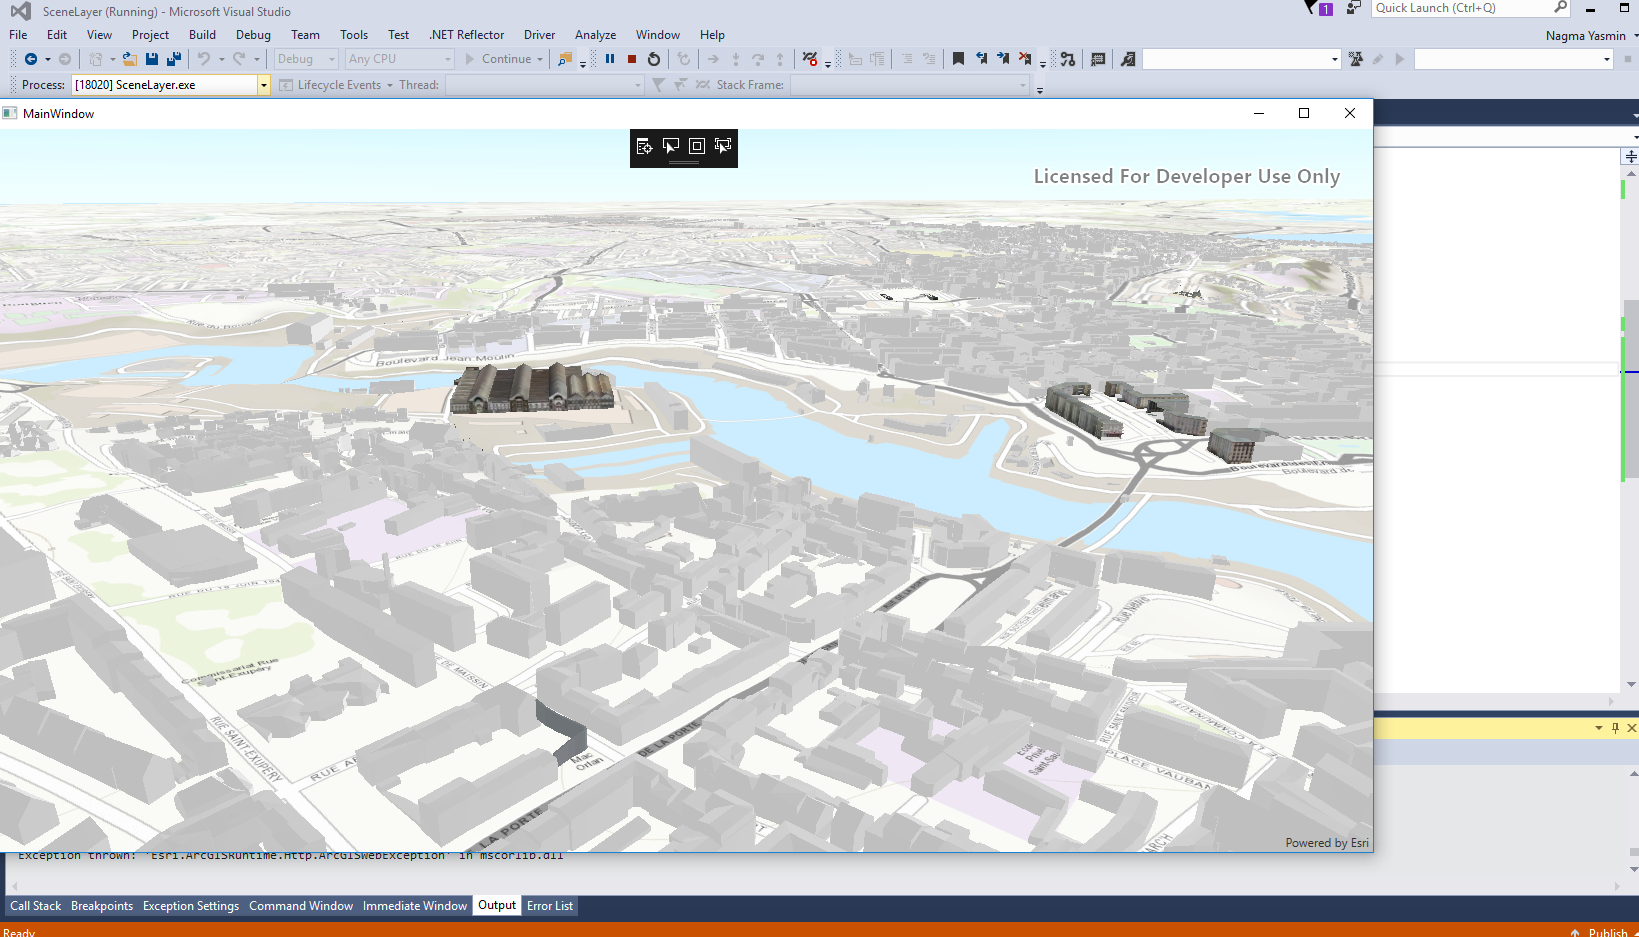Navigate backward with the back arrow icon
Screen dimensions: 1639x937
(31, 59)
